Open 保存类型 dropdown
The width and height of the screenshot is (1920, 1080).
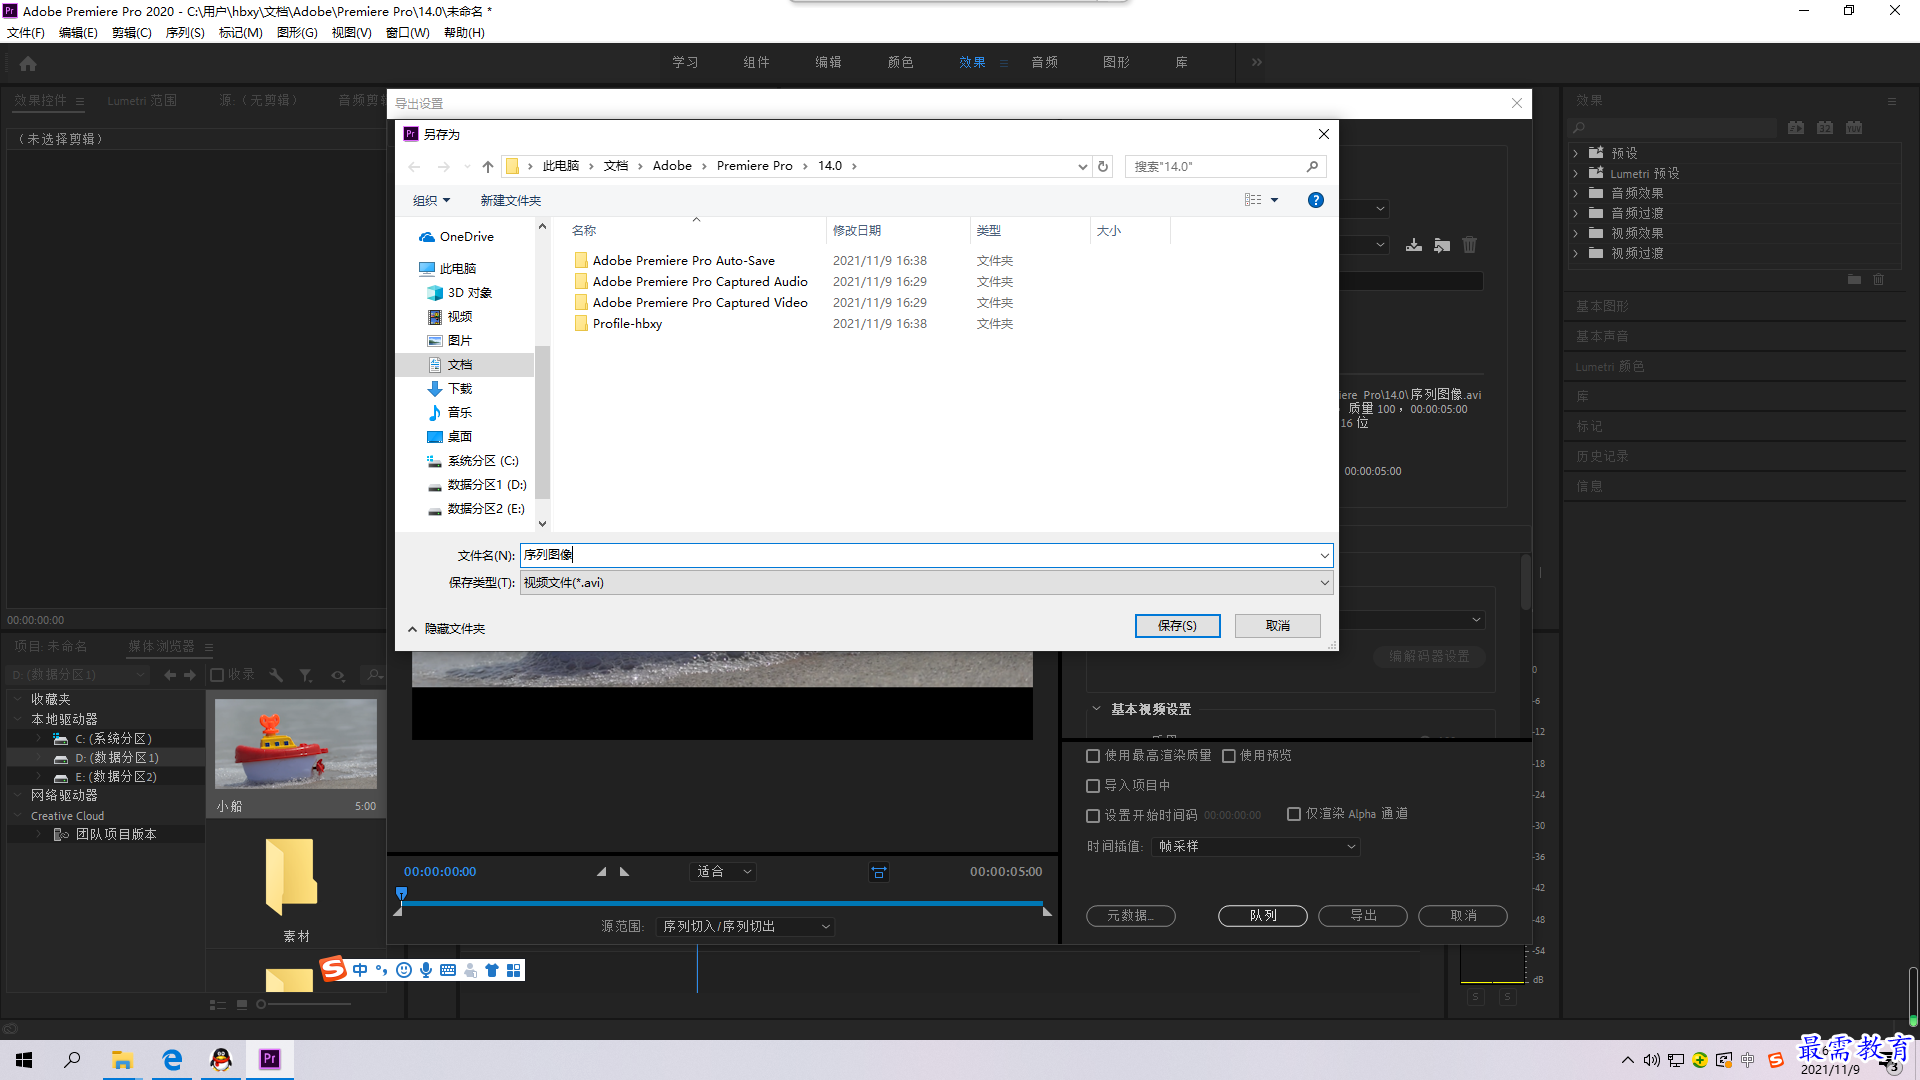click(926, 583)
